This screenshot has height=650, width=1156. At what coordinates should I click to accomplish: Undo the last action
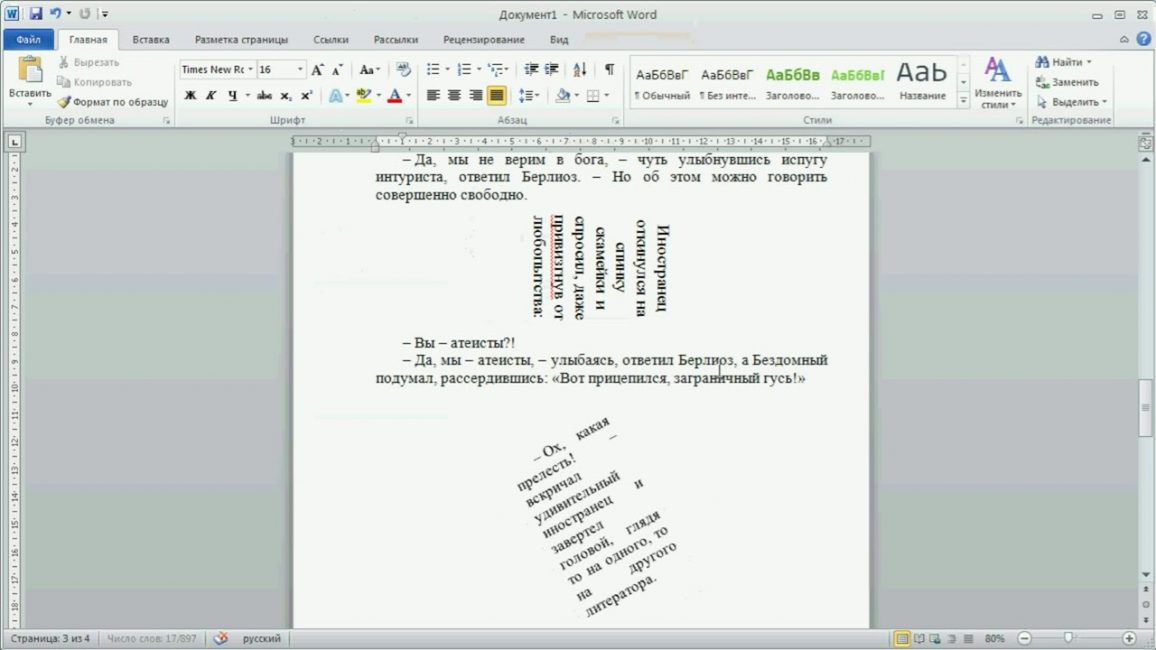[x=55, y=13]
